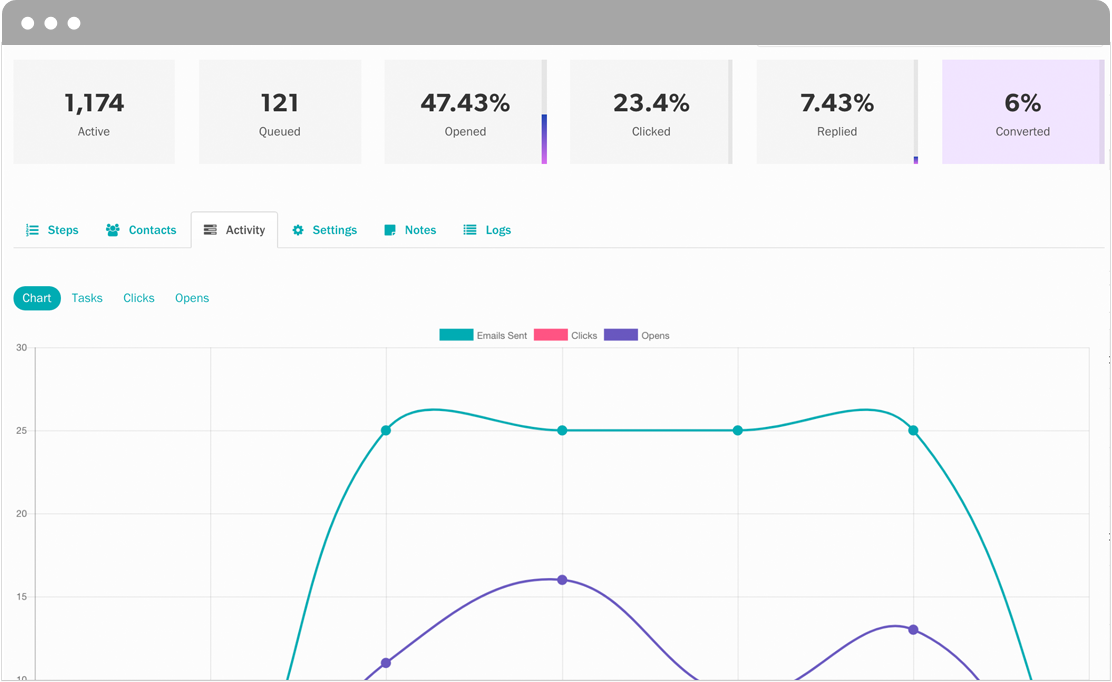Click the Steps list icon
Image resolution: width=1112 pixels, height=682 pixels.
32,230
